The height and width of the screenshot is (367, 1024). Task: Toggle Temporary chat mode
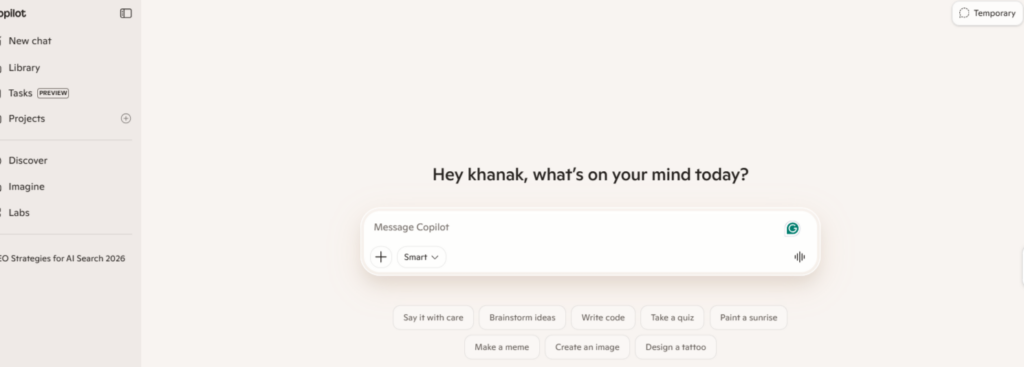pos(987,13)
